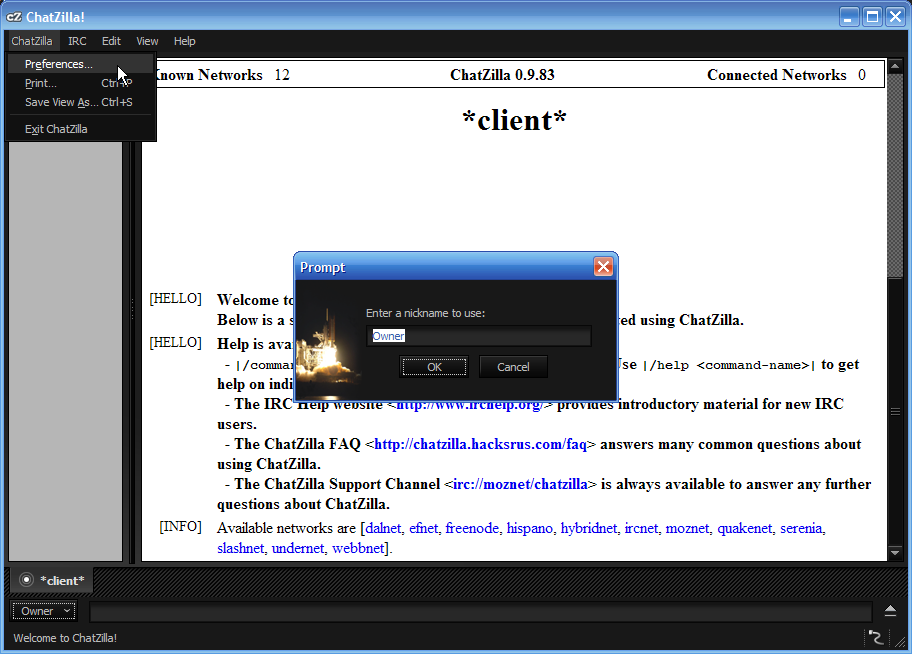Click the ChatZilla 0.9.83 header text

click(x=503, y=75)
